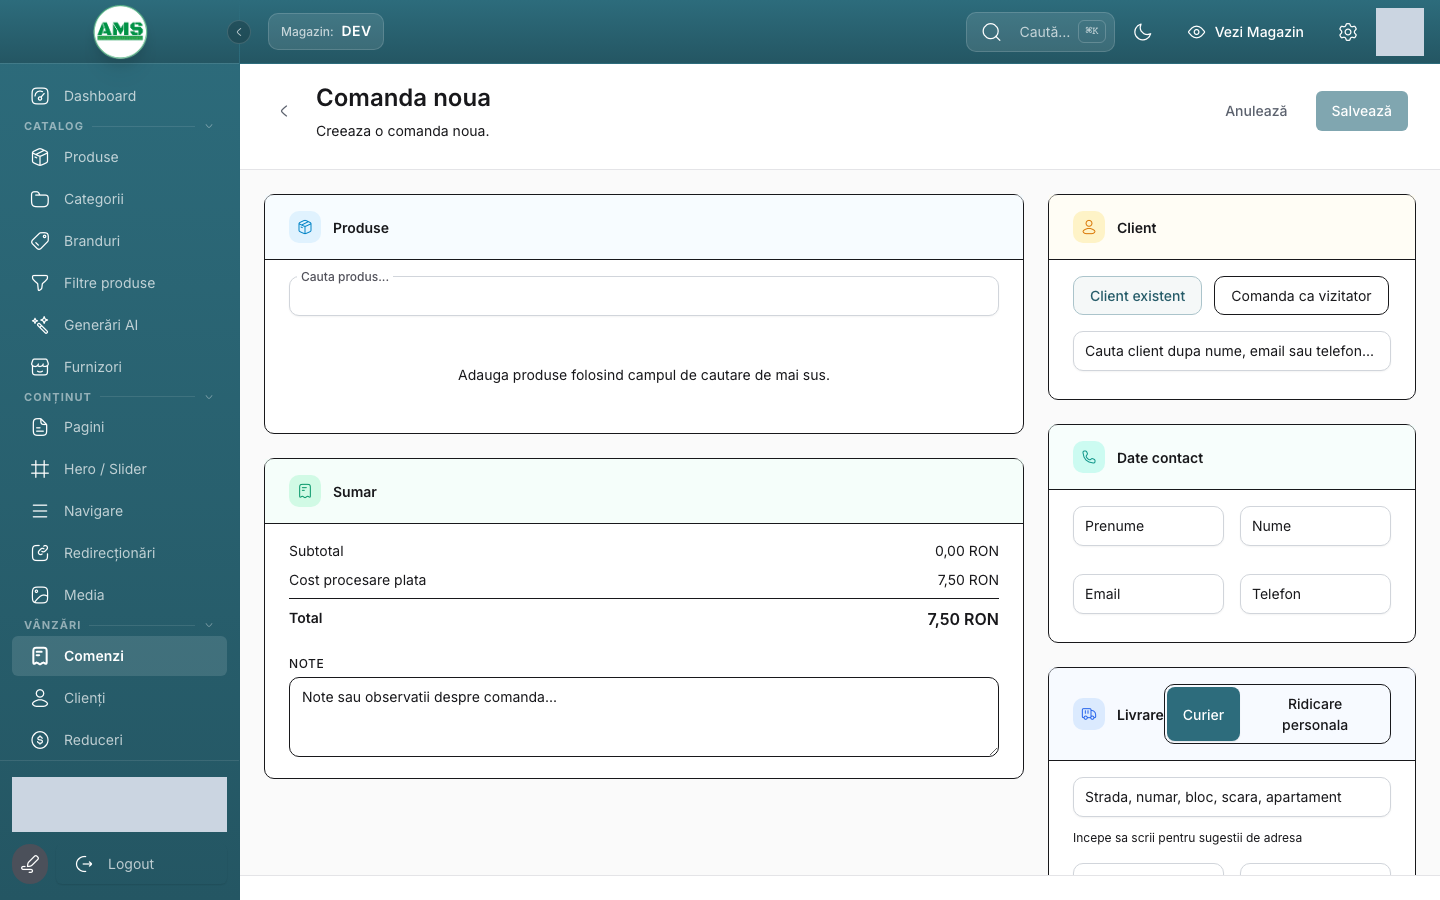Click the Hero / Slider grid icon
Image resolution: width=1440 pixels, height=900 pixels.
[x=40, y=469]
